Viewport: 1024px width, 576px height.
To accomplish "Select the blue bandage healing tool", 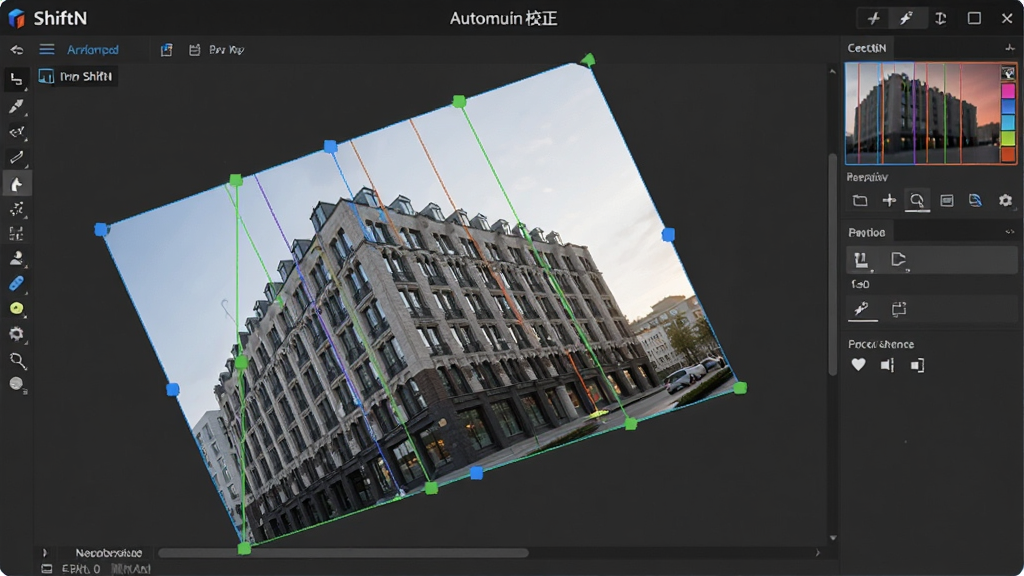I will pos(16,283).
